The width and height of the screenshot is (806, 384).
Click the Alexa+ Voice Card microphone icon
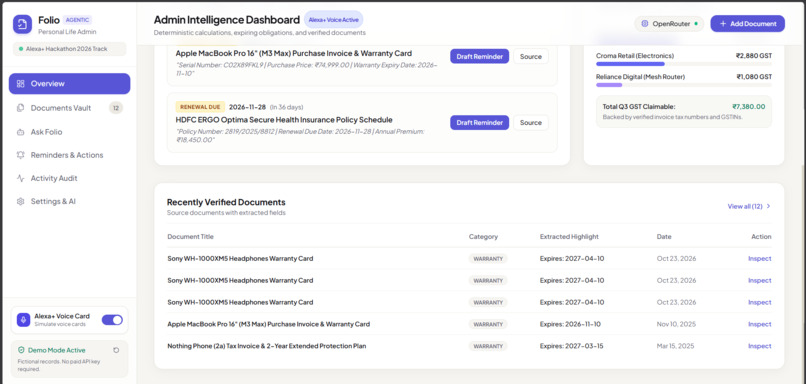click(x=23, y=320)
